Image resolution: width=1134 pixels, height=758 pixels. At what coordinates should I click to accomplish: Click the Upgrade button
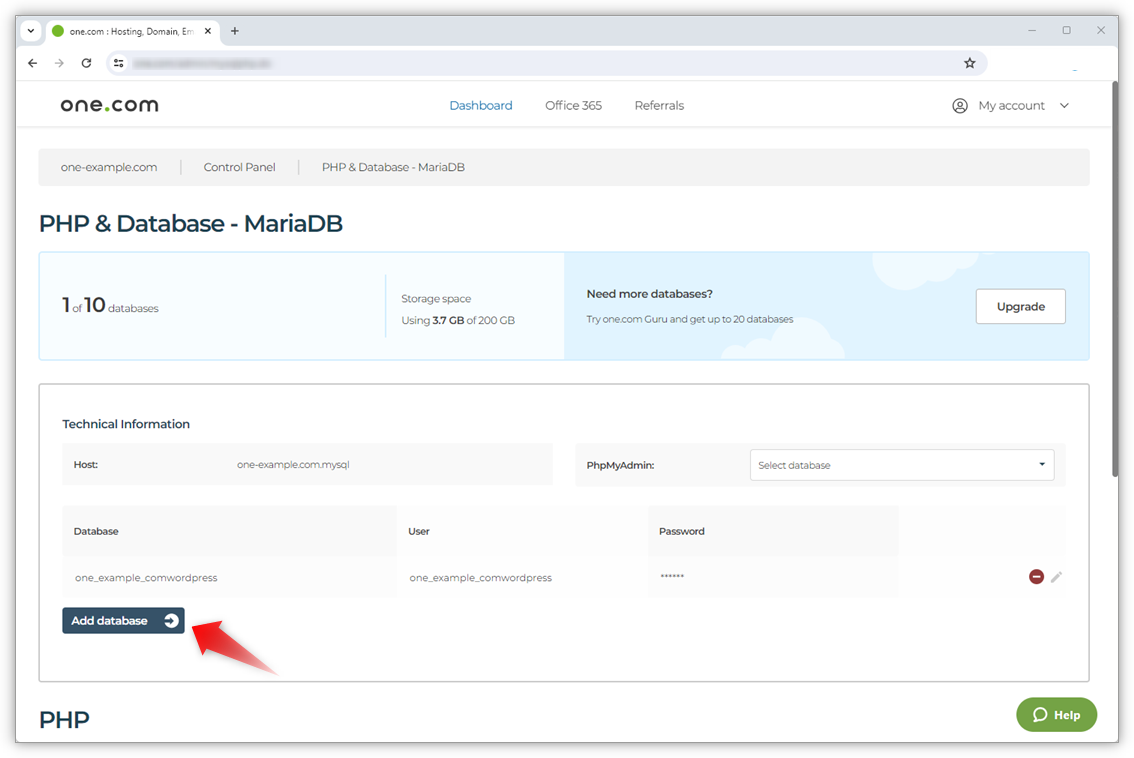[x=1020, y=306]
